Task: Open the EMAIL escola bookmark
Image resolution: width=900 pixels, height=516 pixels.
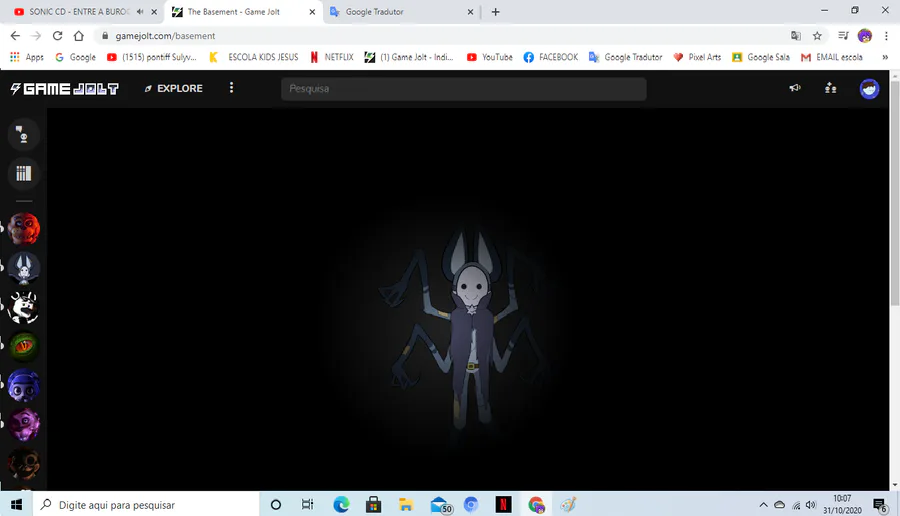Action: tap(832, 57)
